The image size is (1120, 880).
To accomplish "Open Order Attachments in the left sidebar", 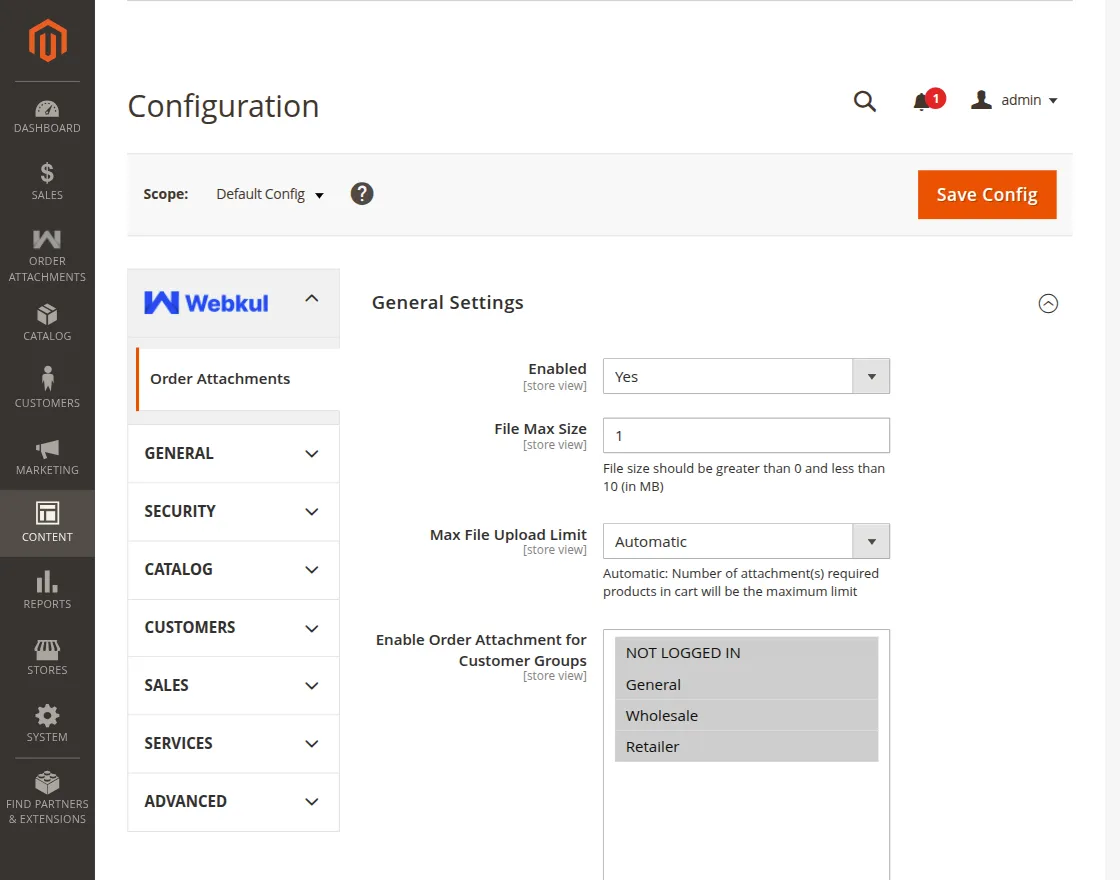I will [x=47, y=256].
